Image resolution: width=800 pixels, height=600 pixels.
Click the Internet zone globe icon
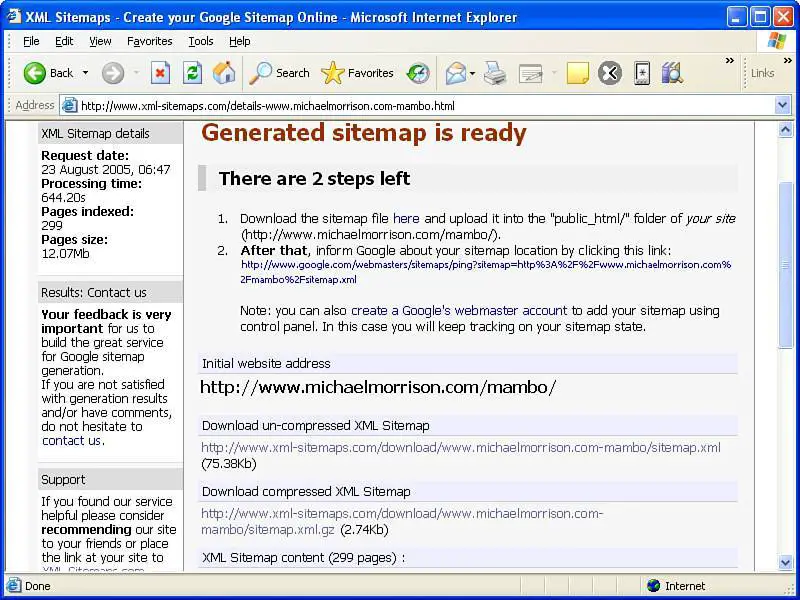[x=653, y=586]
